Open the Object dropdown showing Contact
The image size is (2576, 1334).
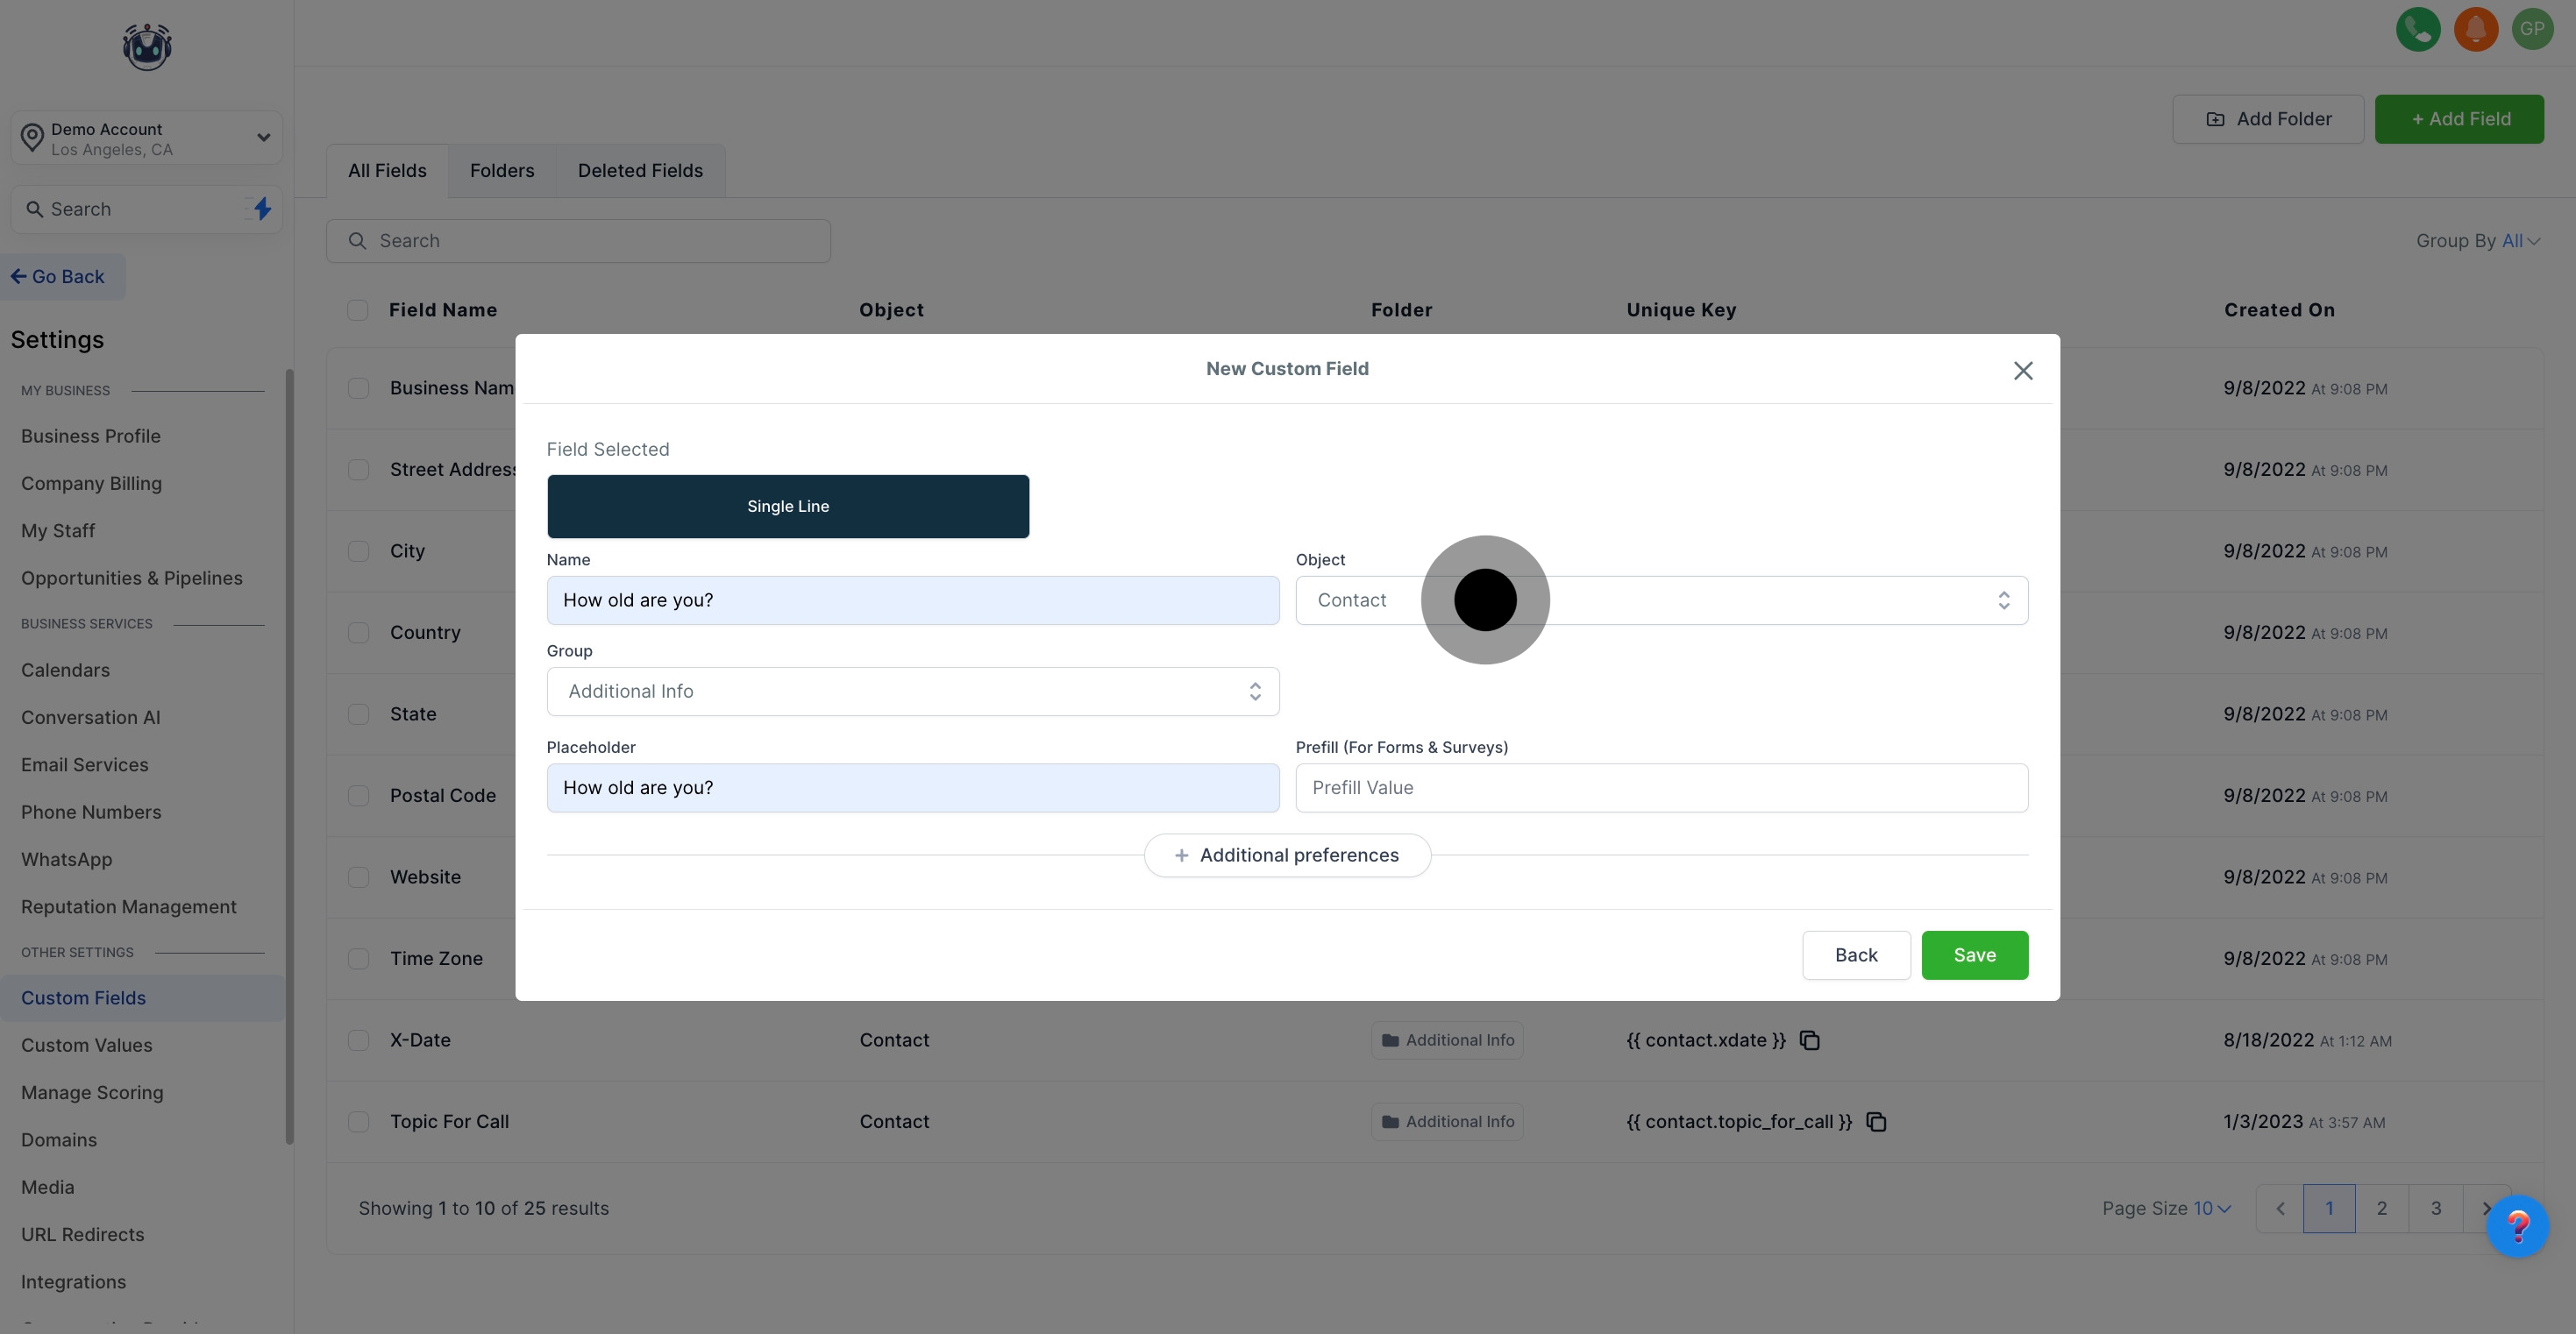click(x=1661, y=600)
